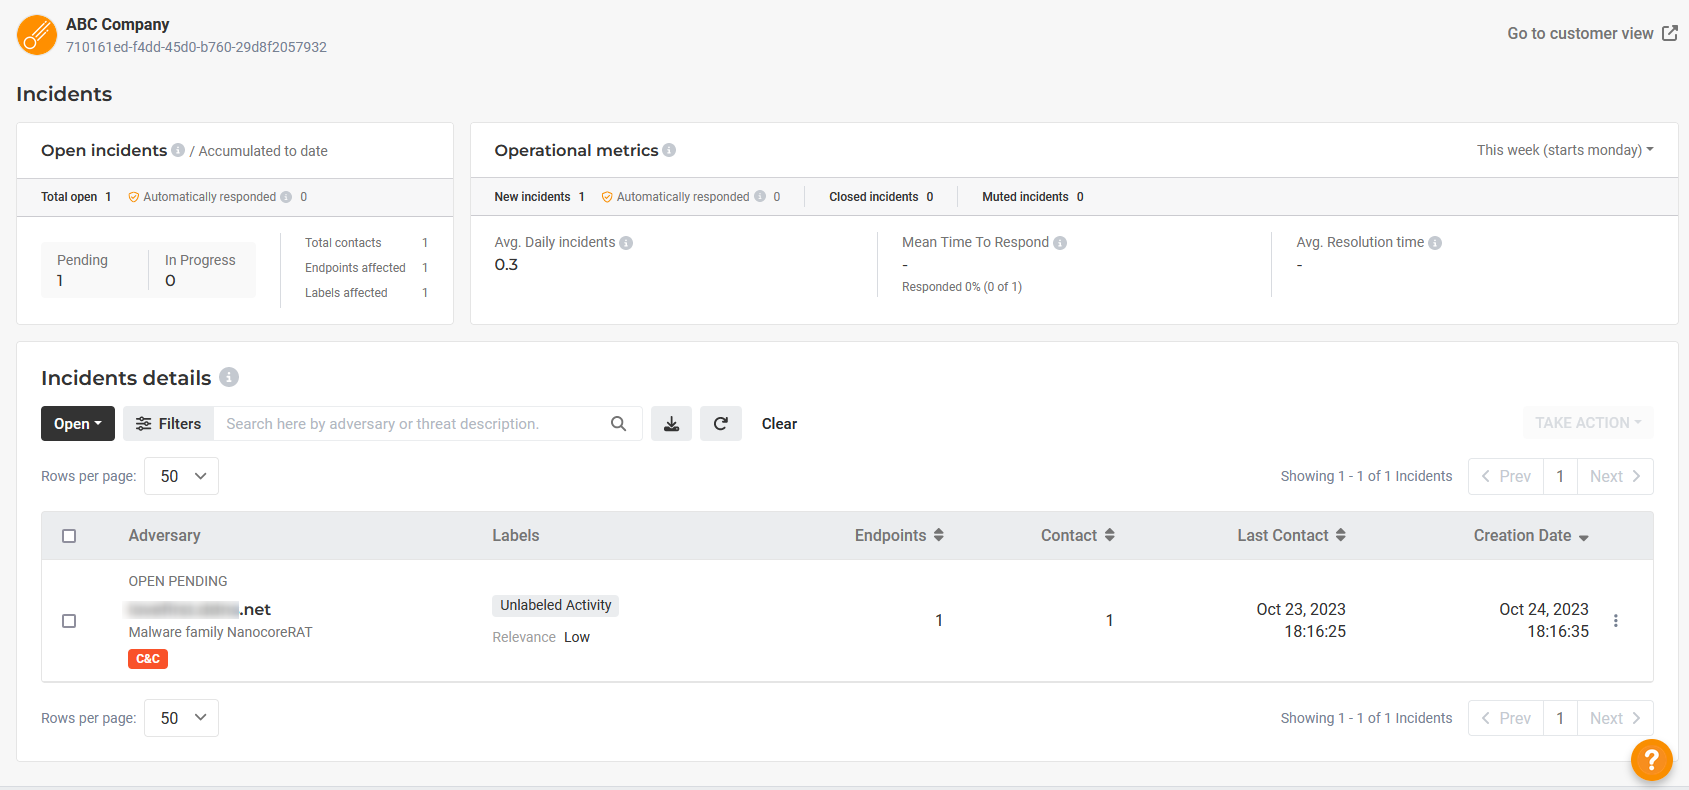
Task: Click the ABC Company logo icon
Action: pos(37,35)
